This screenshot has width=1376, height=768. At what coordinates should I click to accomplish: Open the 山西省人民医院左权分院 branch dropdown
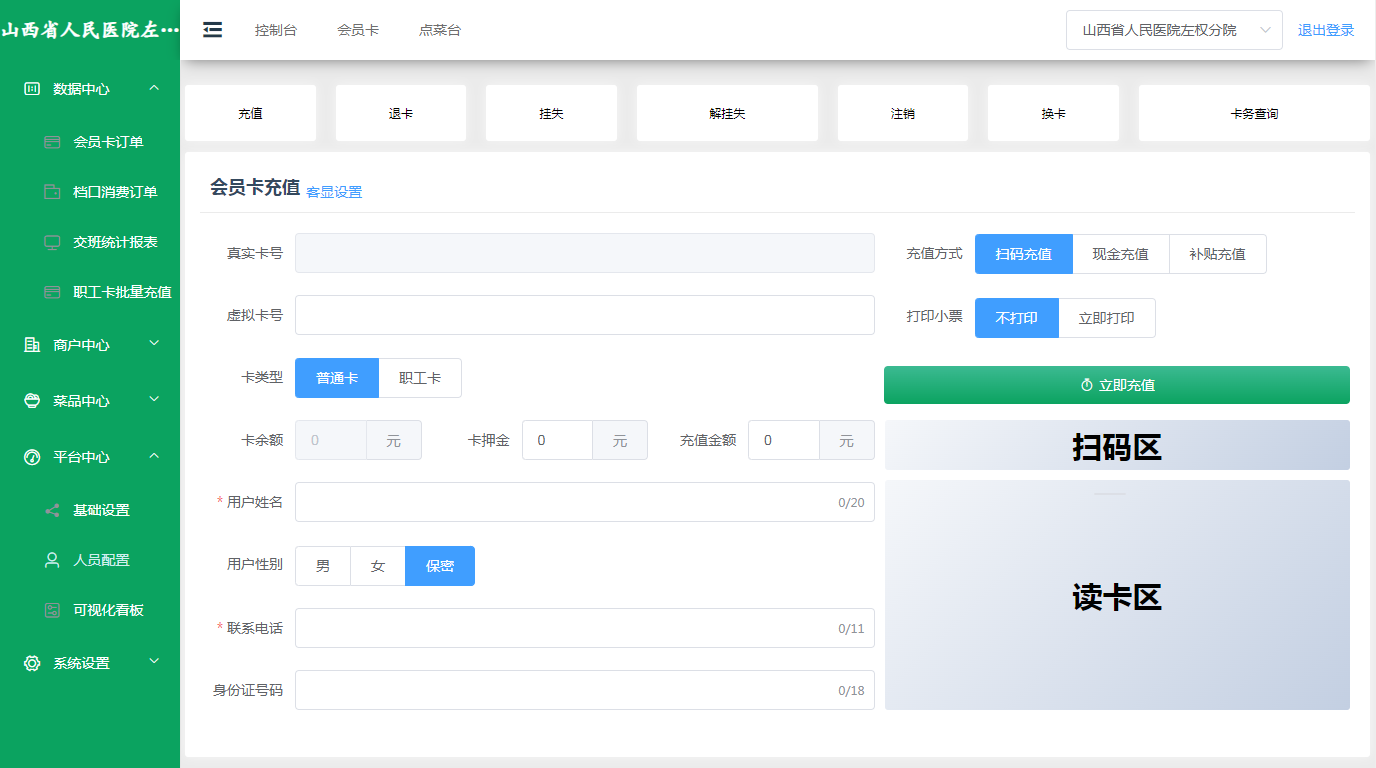coord(1174,30)
